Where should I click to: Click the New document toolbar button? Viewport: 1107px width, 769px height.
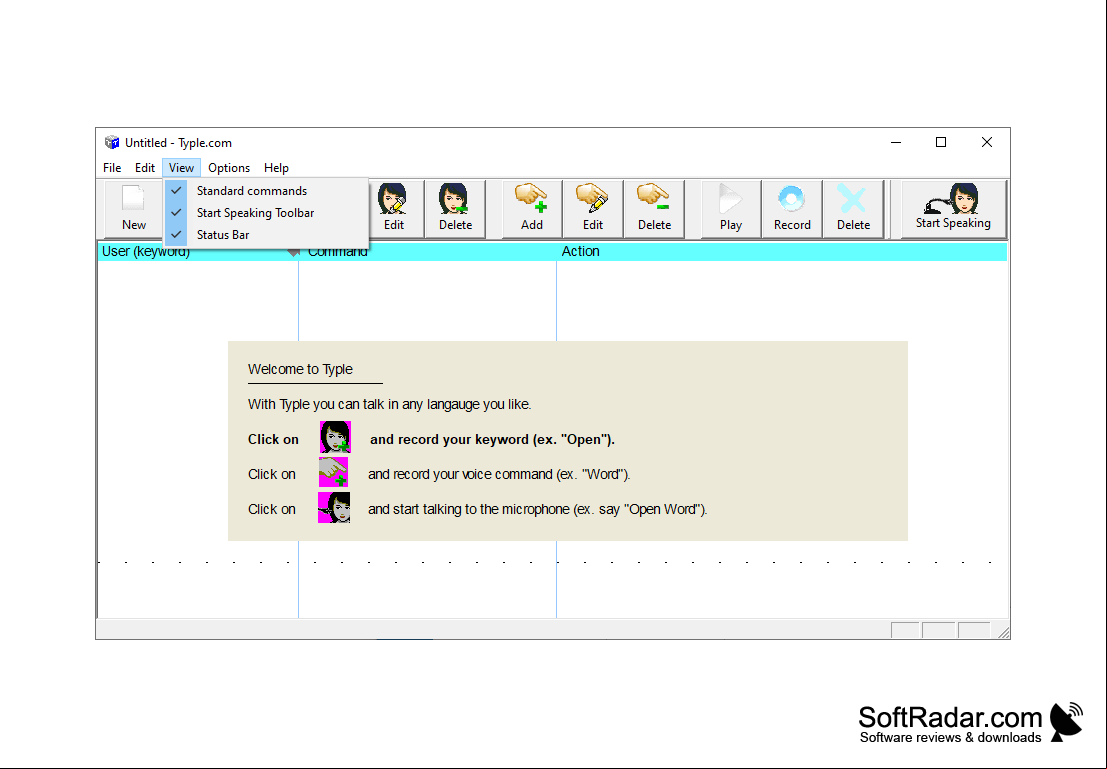click(x=133, y=208)
